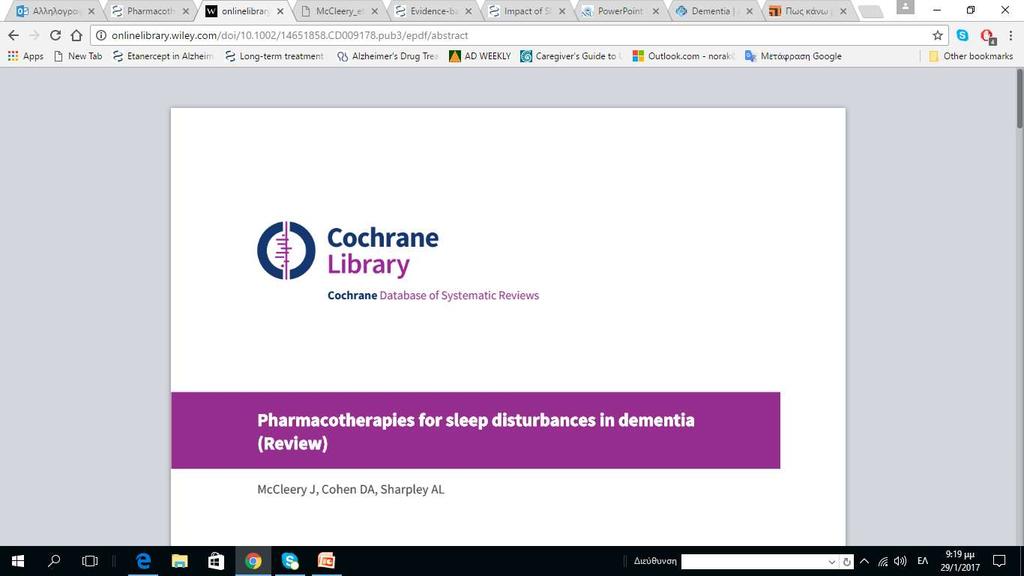Viewport: 1024px width, 576px height.
Task: Click the Chrome taskbar icon
Action: click(253, 561)
